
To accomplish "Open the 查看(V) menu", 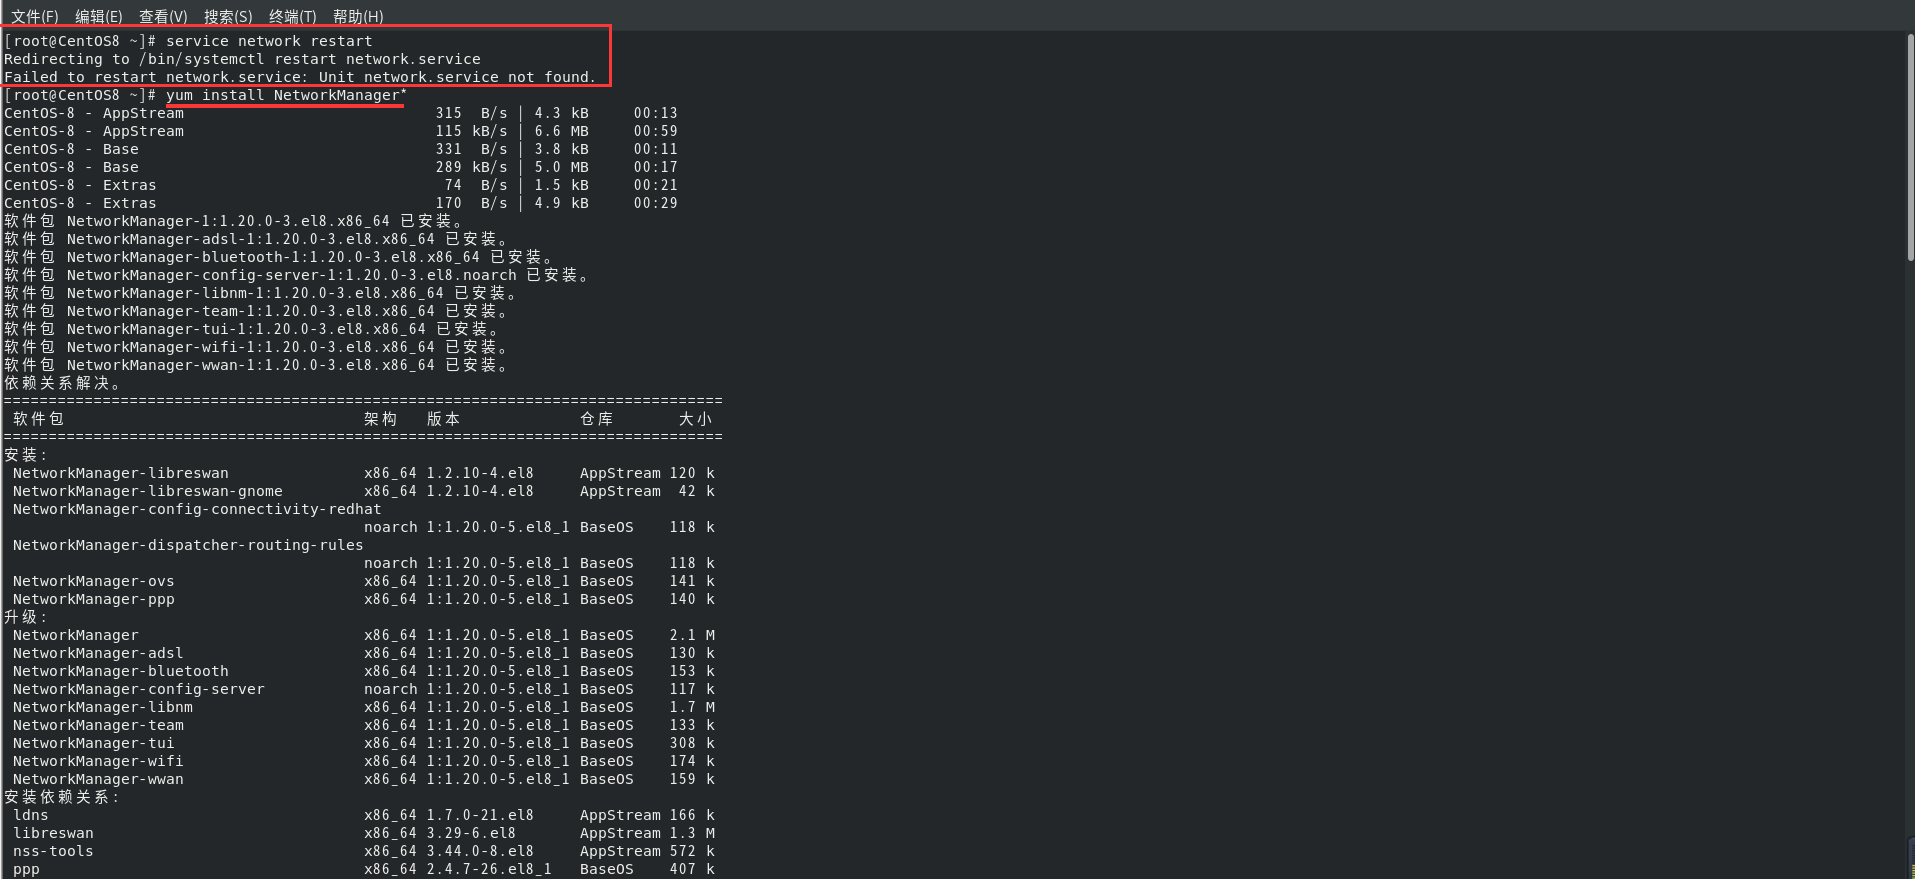I will [163, 16].
